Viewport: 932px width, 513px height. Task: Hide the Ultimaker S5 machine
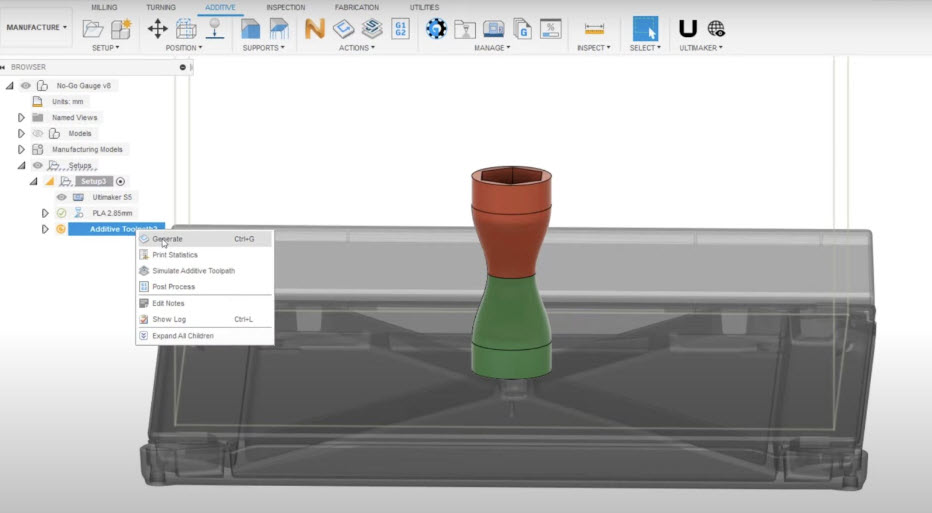tap(61, 197)
